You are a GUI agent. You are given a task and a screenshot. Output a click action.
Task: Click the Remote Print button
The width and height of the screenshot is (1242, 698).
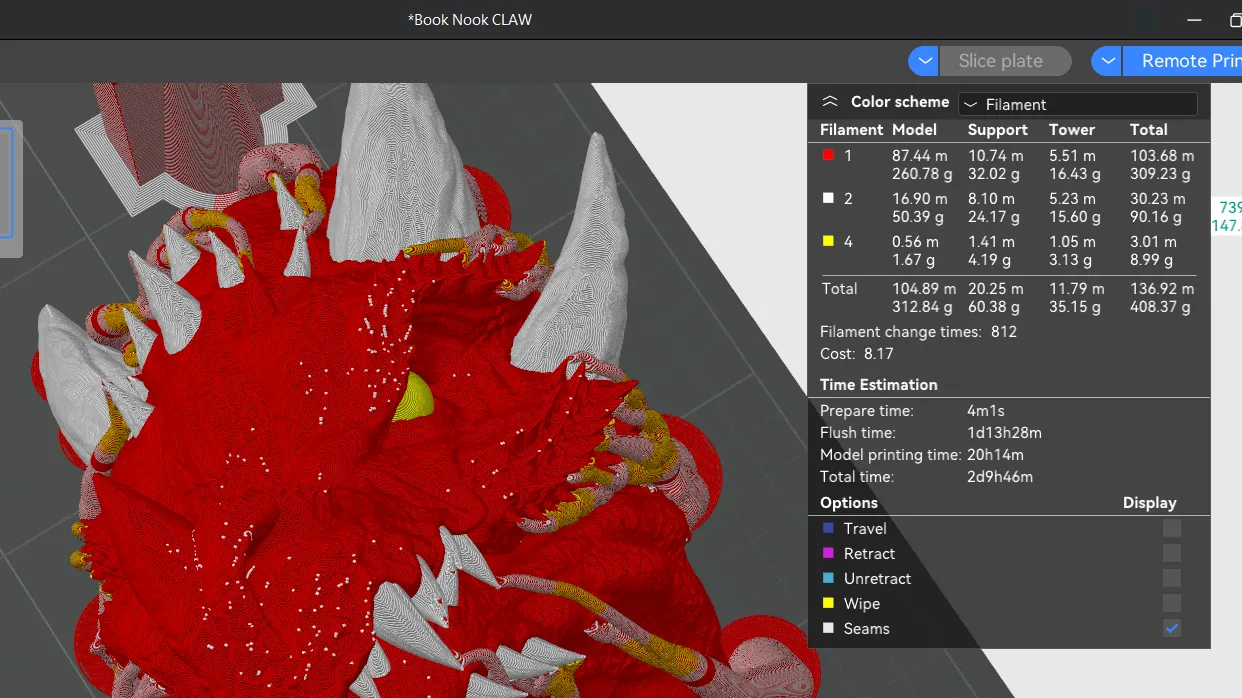pos(1182,61)
